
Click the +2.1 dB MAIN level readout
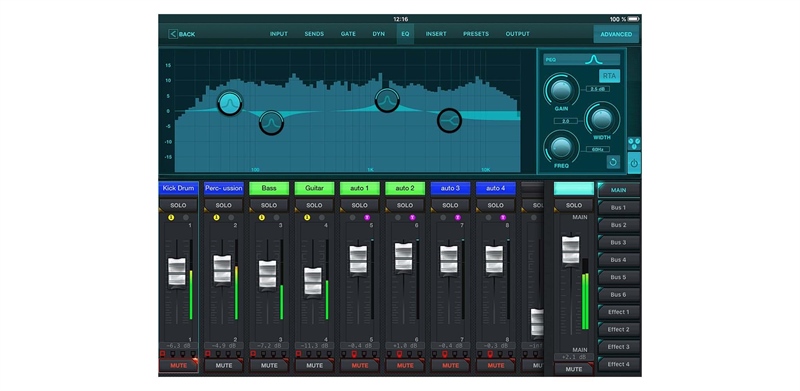(x=574, y=357)
